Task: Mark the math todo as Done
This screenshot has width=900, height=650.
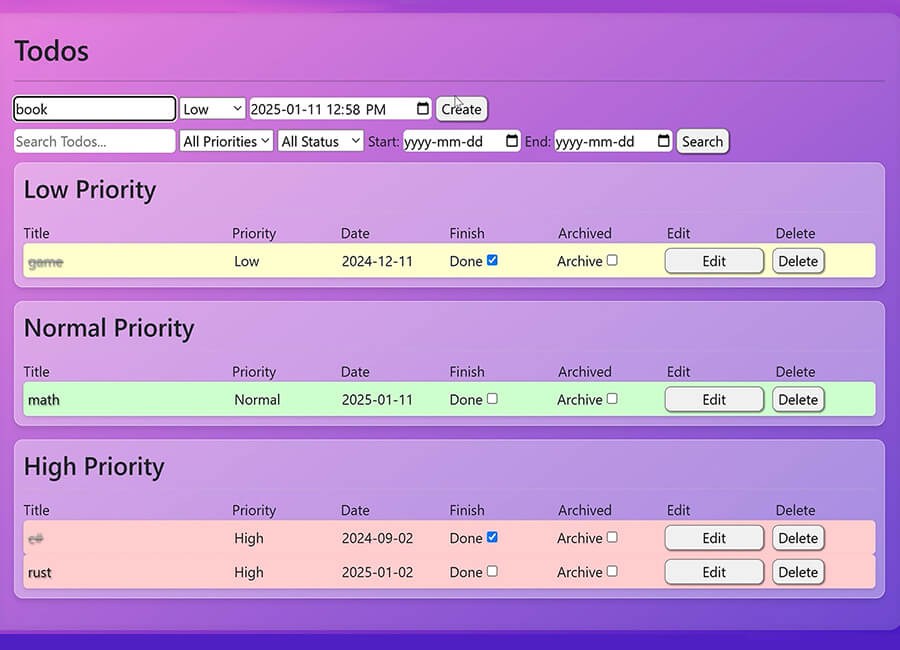Action: (x=492, y=399)
